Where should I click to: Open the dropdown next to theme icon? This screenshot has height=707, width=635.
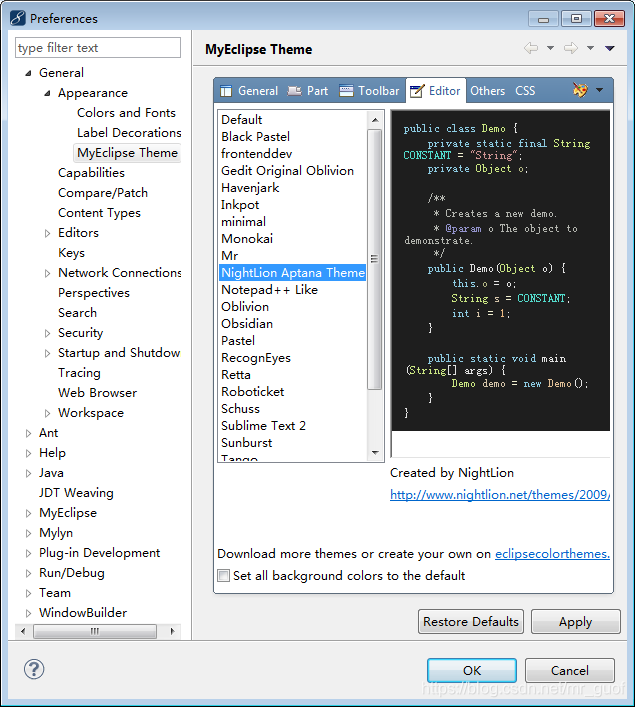[599, 90]
